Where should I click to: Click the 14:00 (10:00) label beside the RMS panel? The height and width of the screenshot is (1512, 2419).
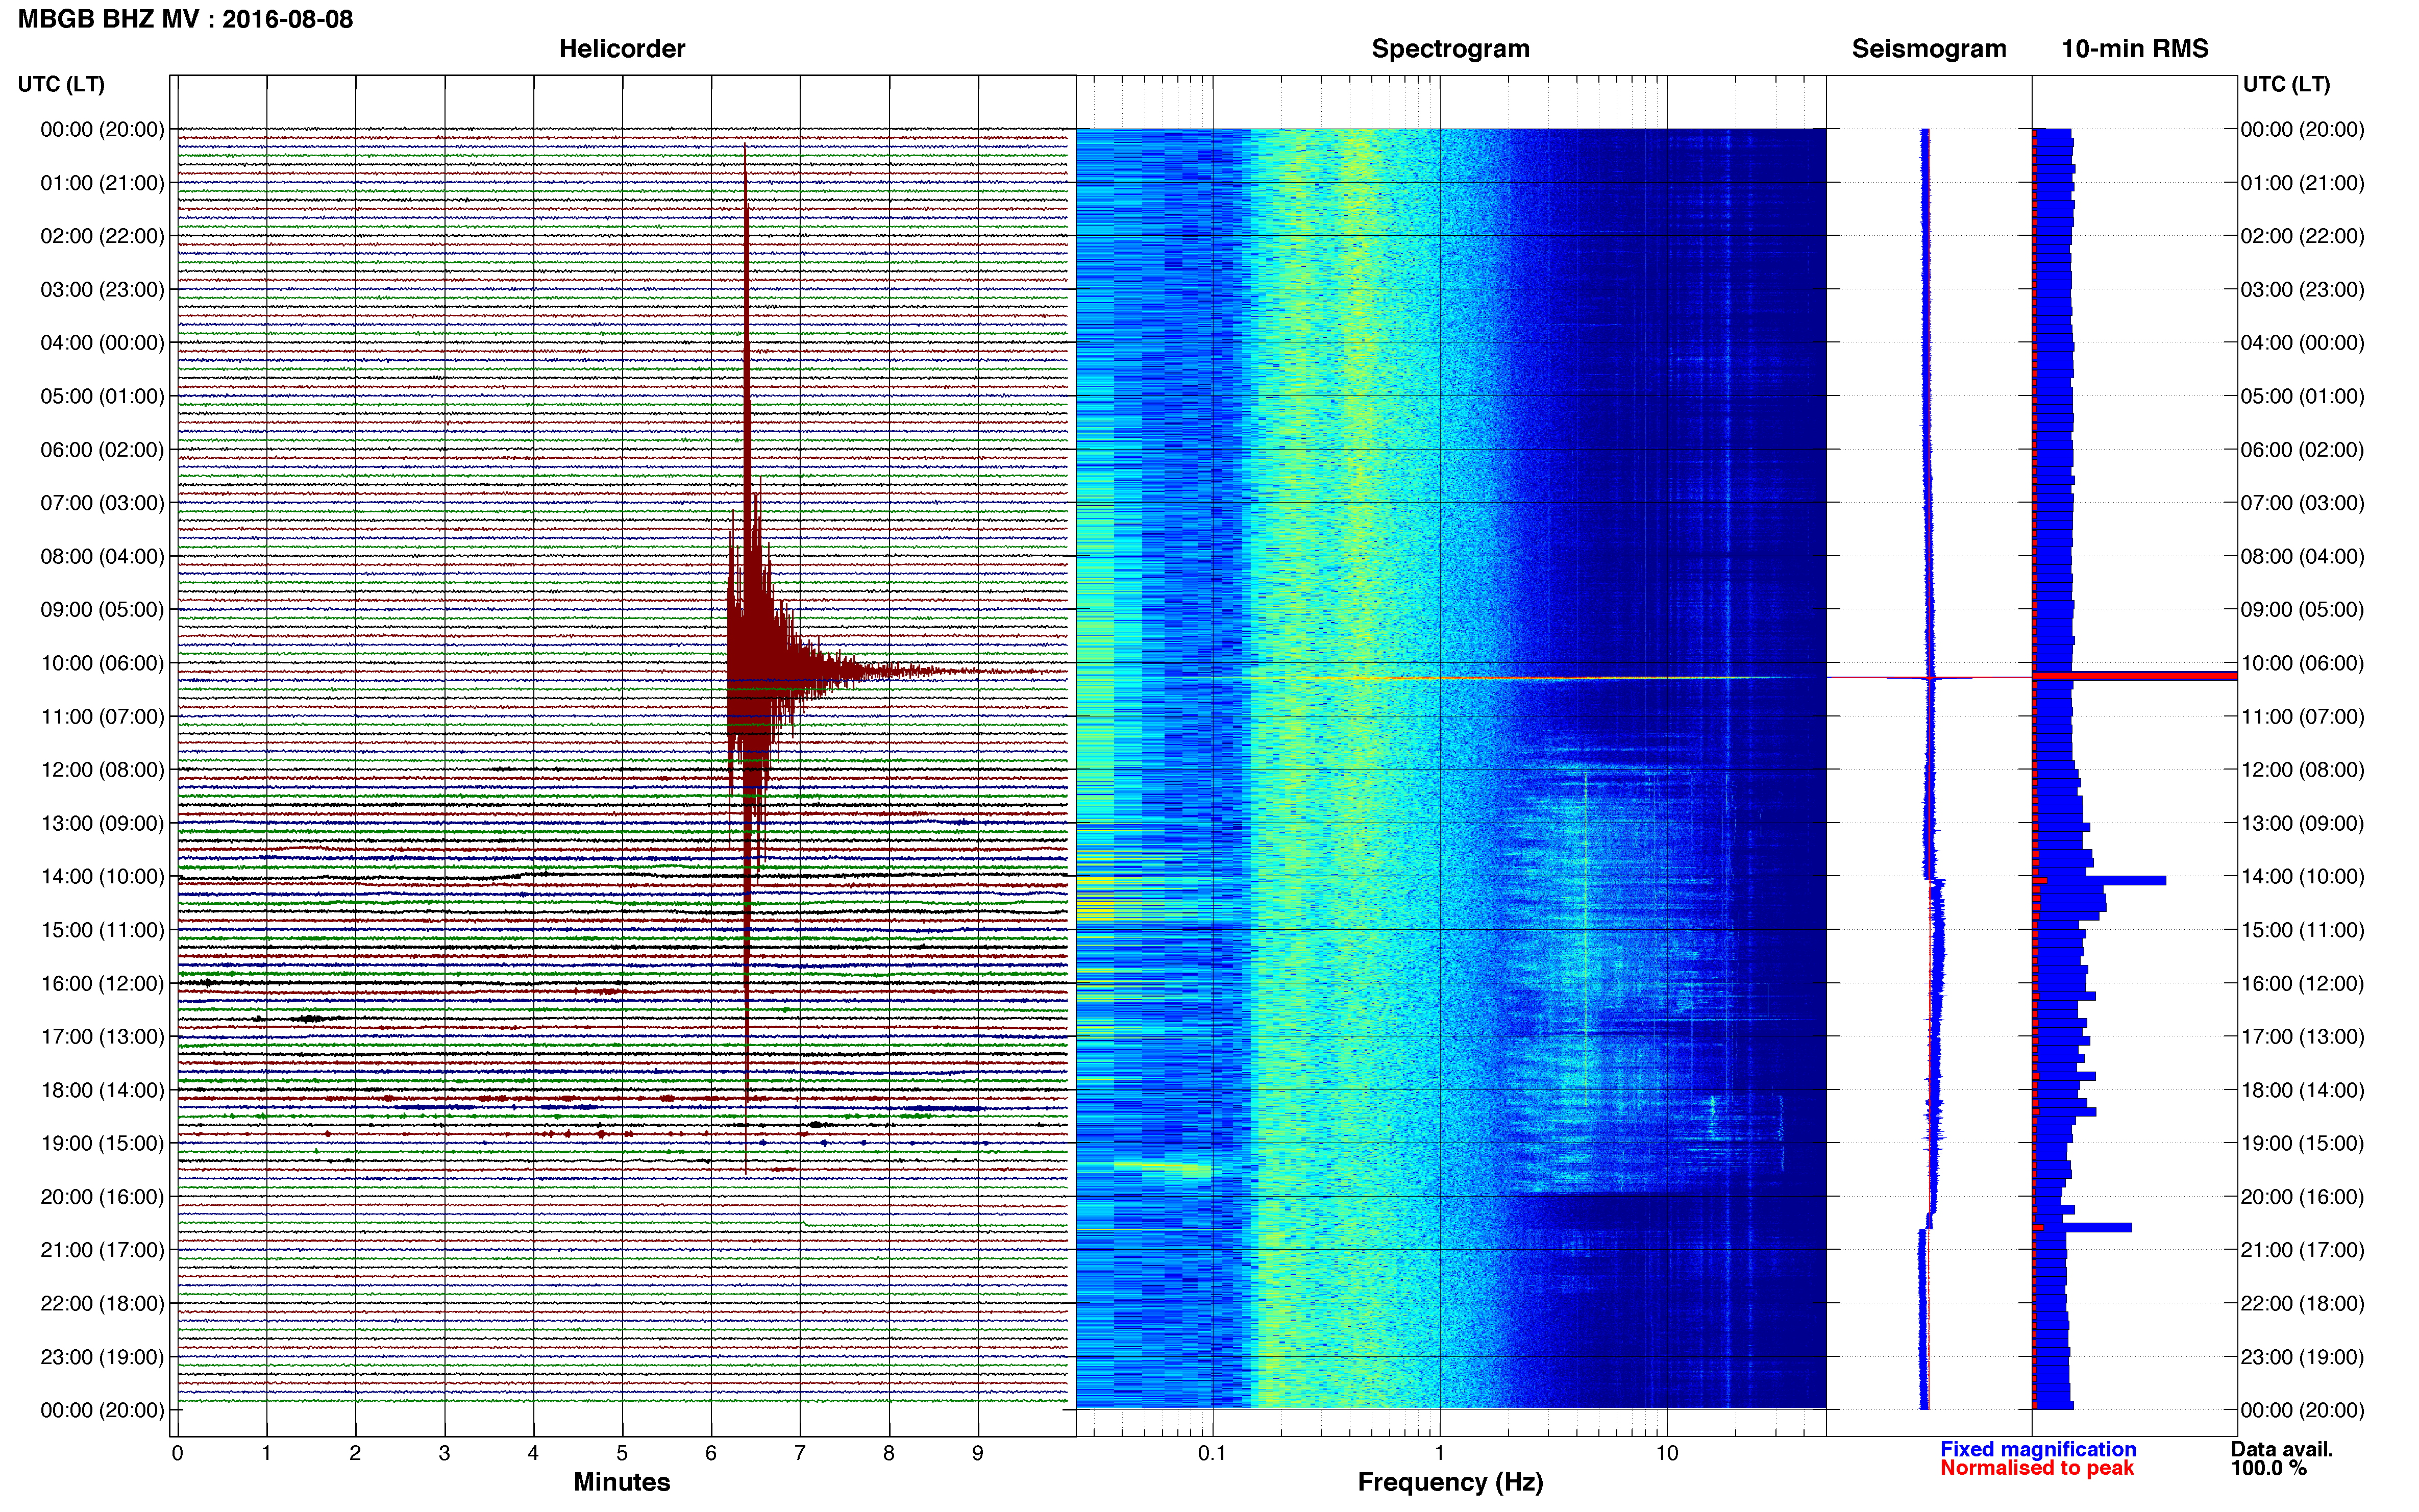[2302, 877]
